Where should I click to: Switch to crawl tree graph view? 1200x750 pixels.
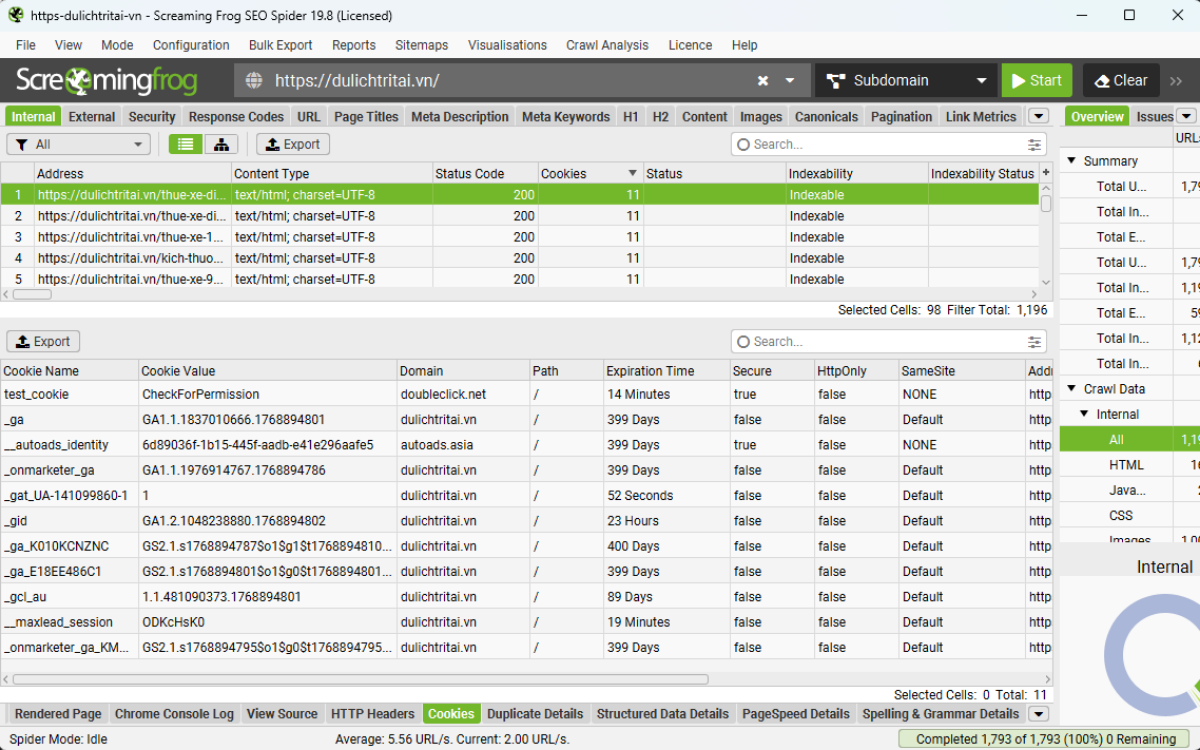[220, 144]
